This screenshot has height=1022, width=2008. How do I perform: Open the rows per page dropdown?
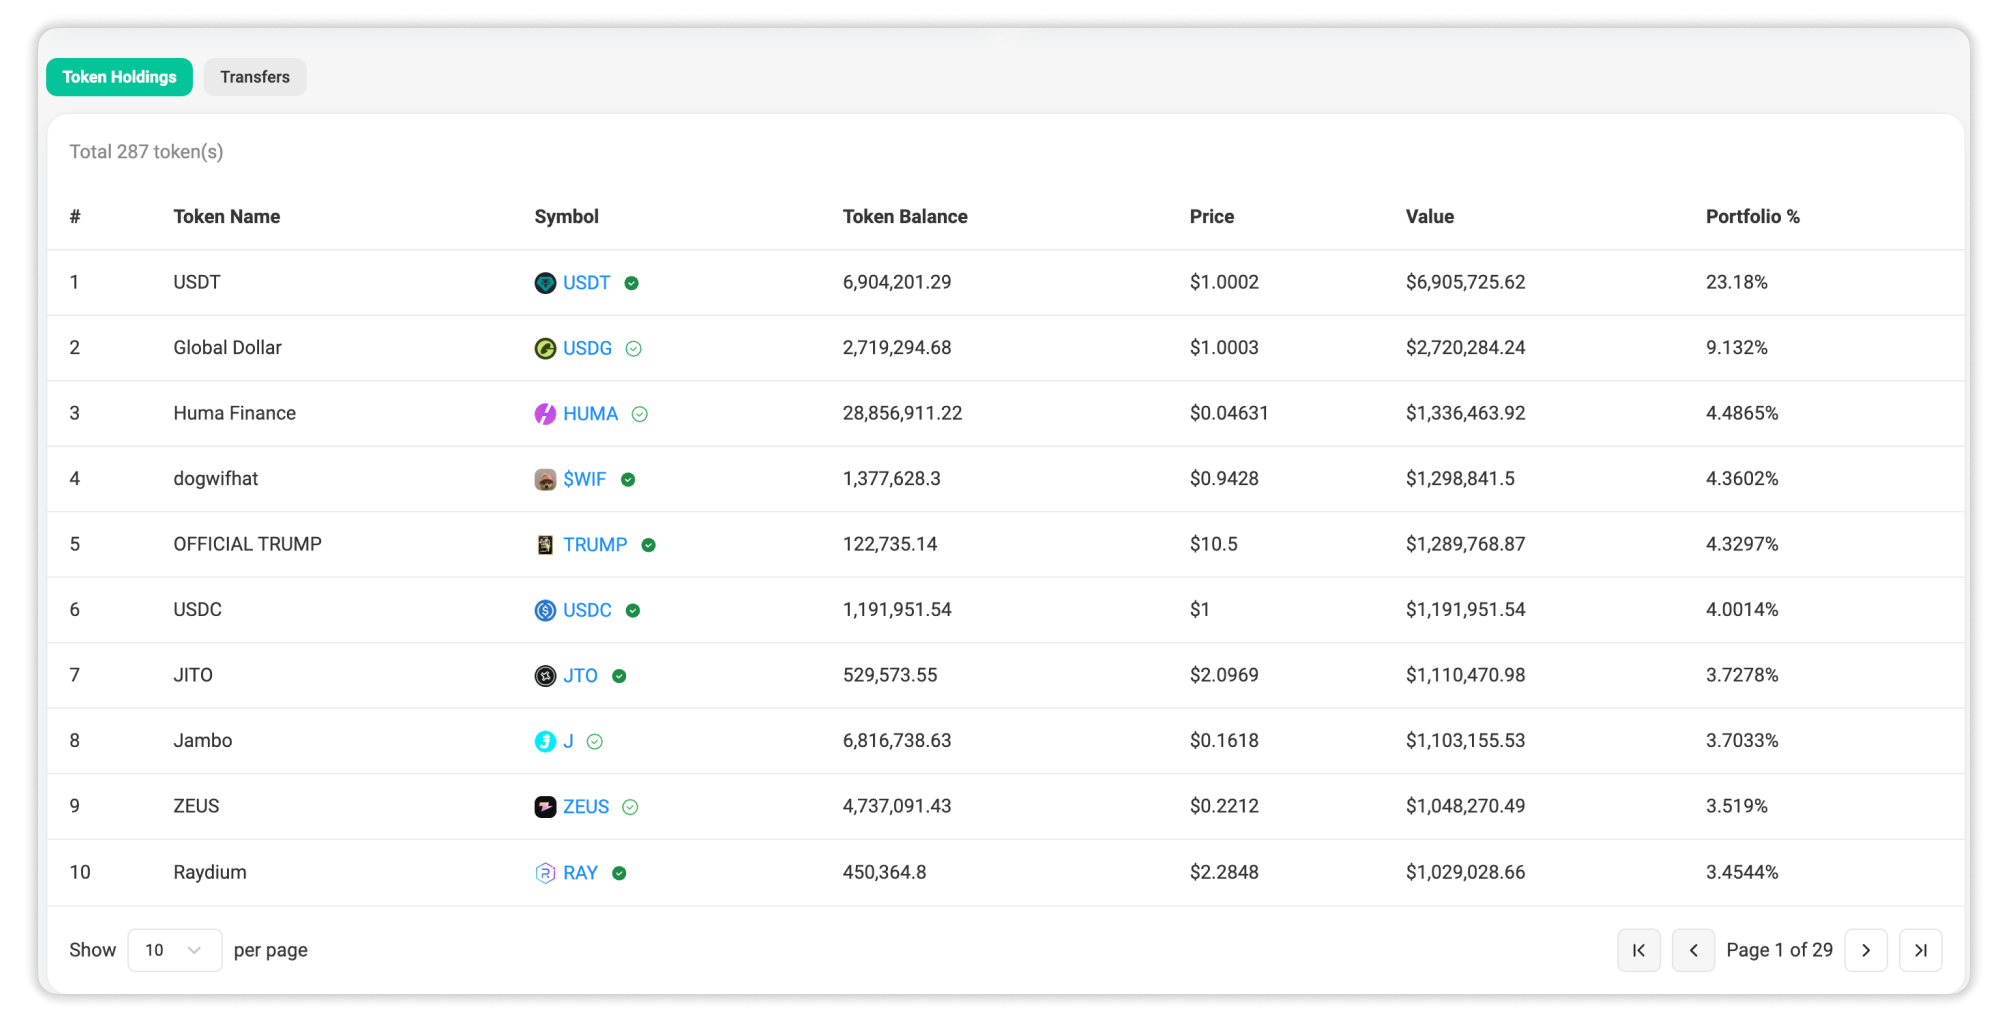pyautogui.click(x=174, y=950)
